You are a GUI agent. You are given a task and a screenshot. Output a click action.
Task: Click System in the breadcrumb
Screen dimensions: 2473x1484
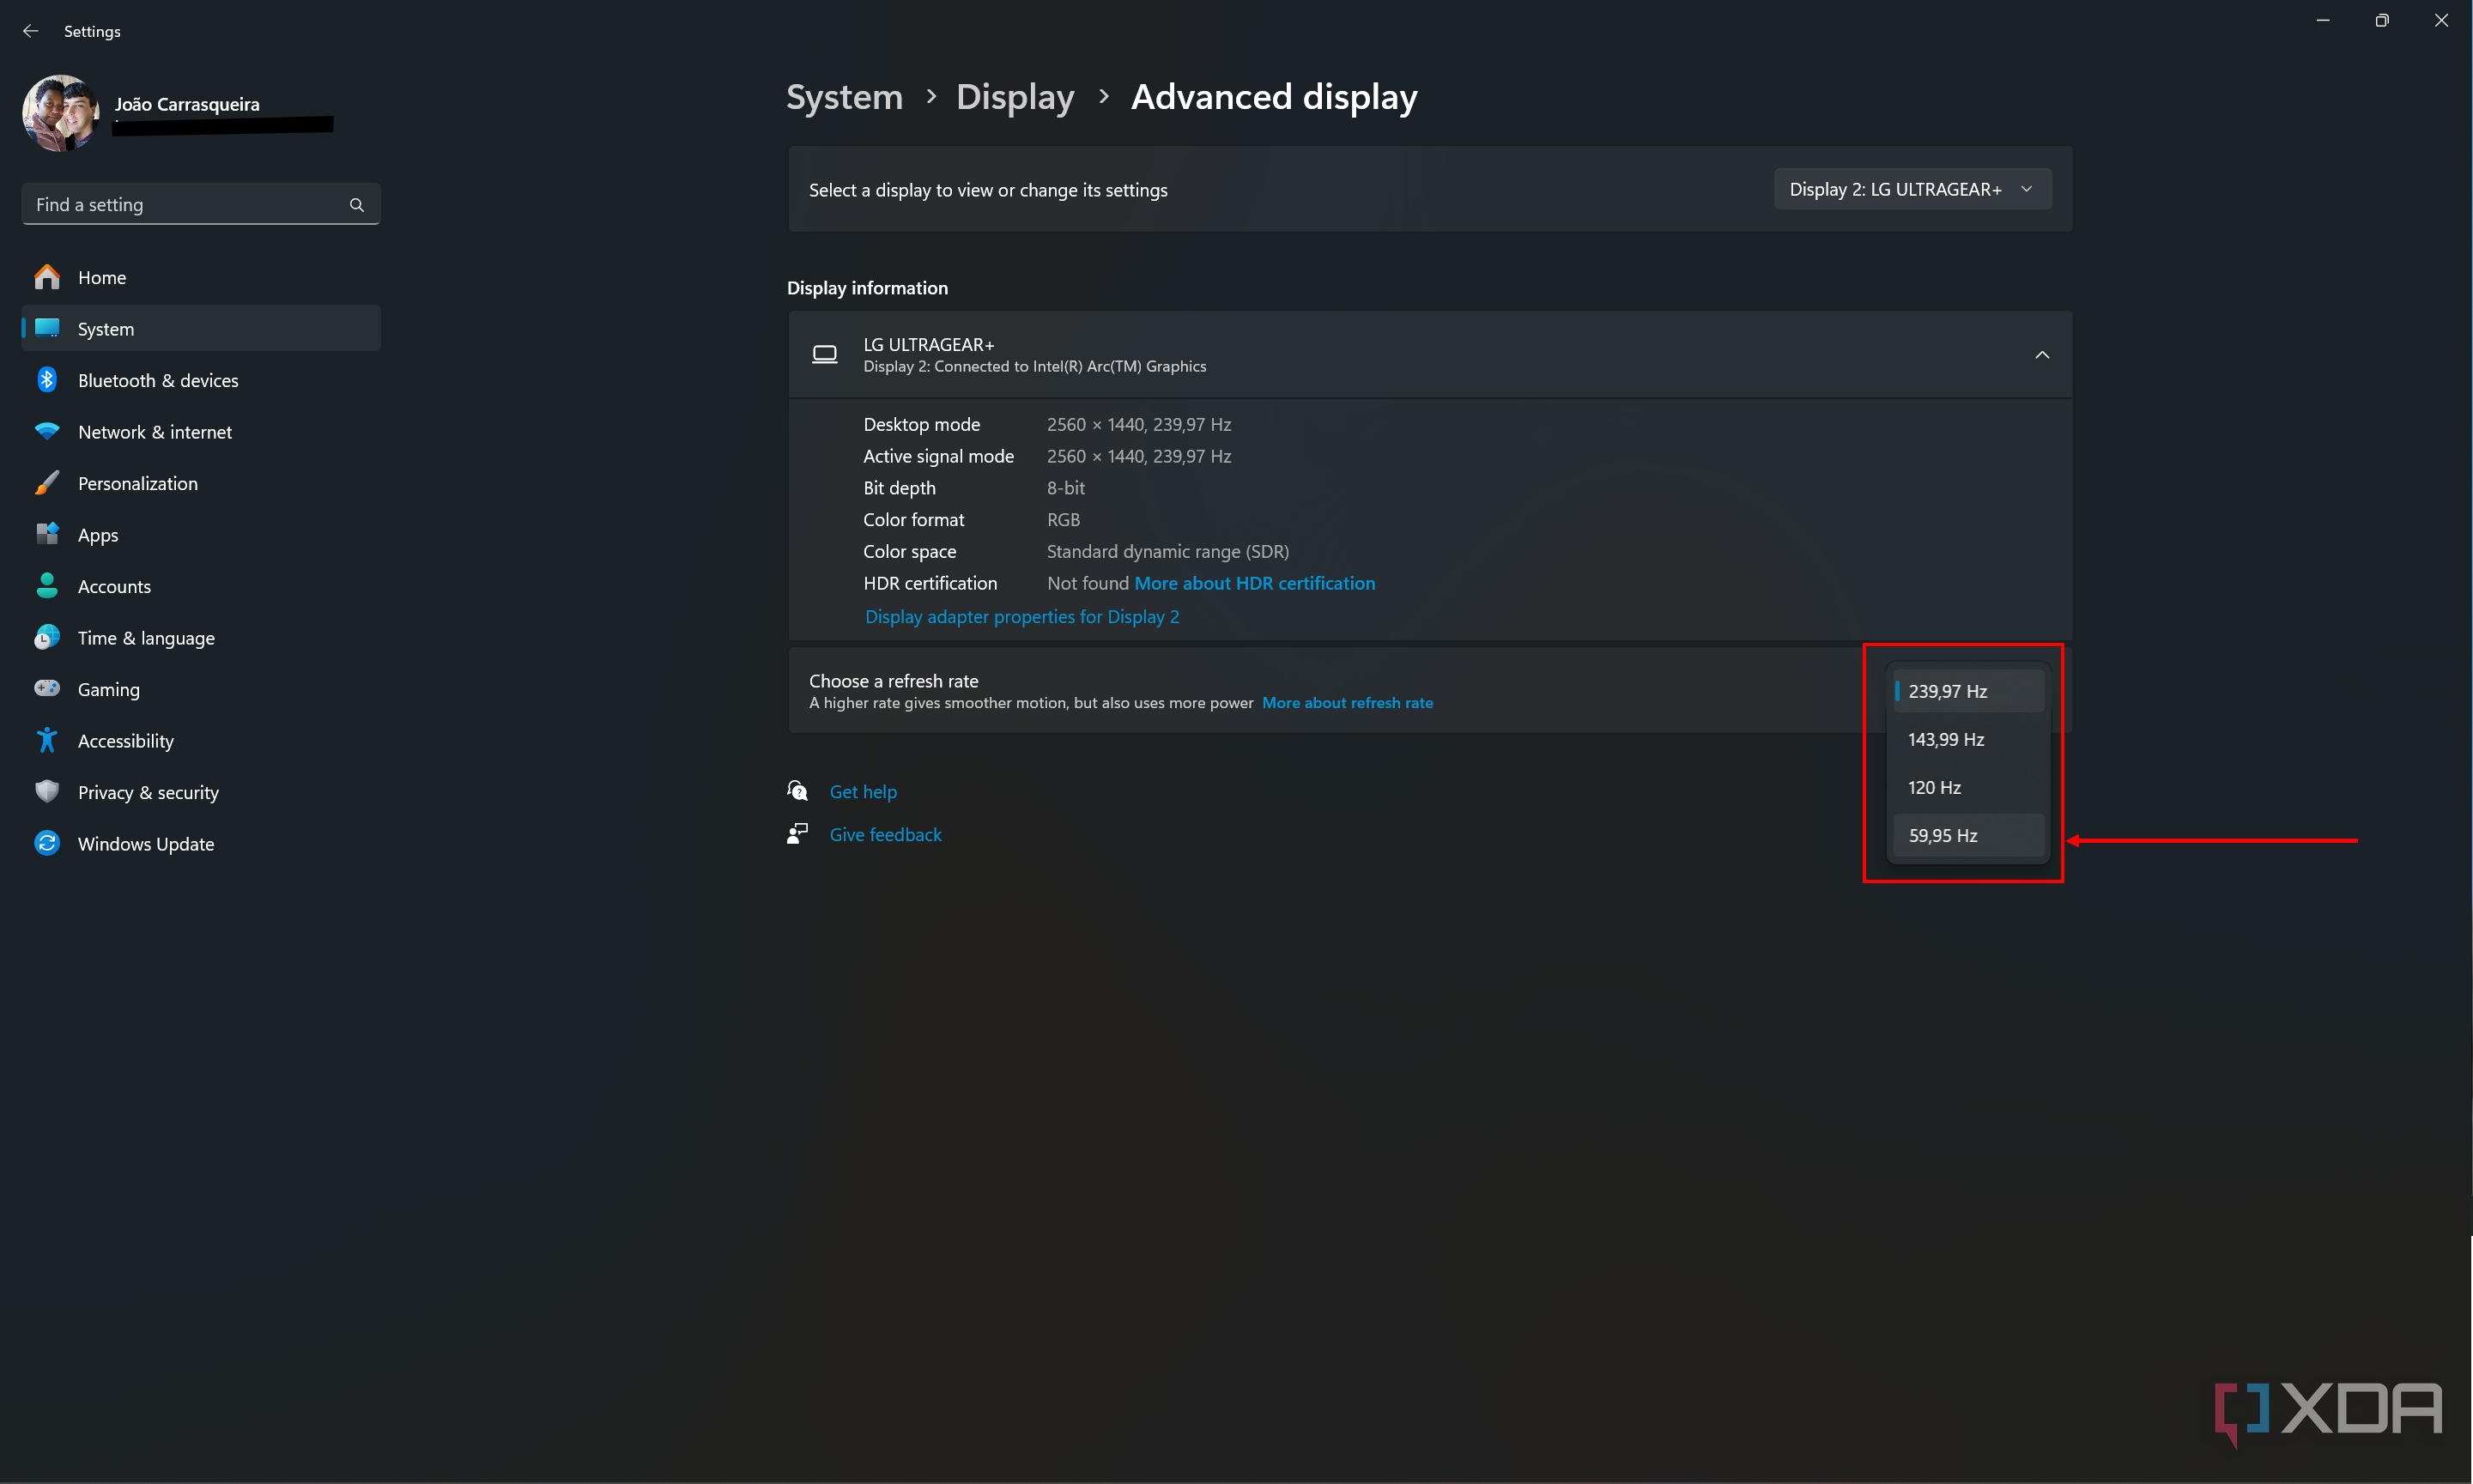[844, 97]
